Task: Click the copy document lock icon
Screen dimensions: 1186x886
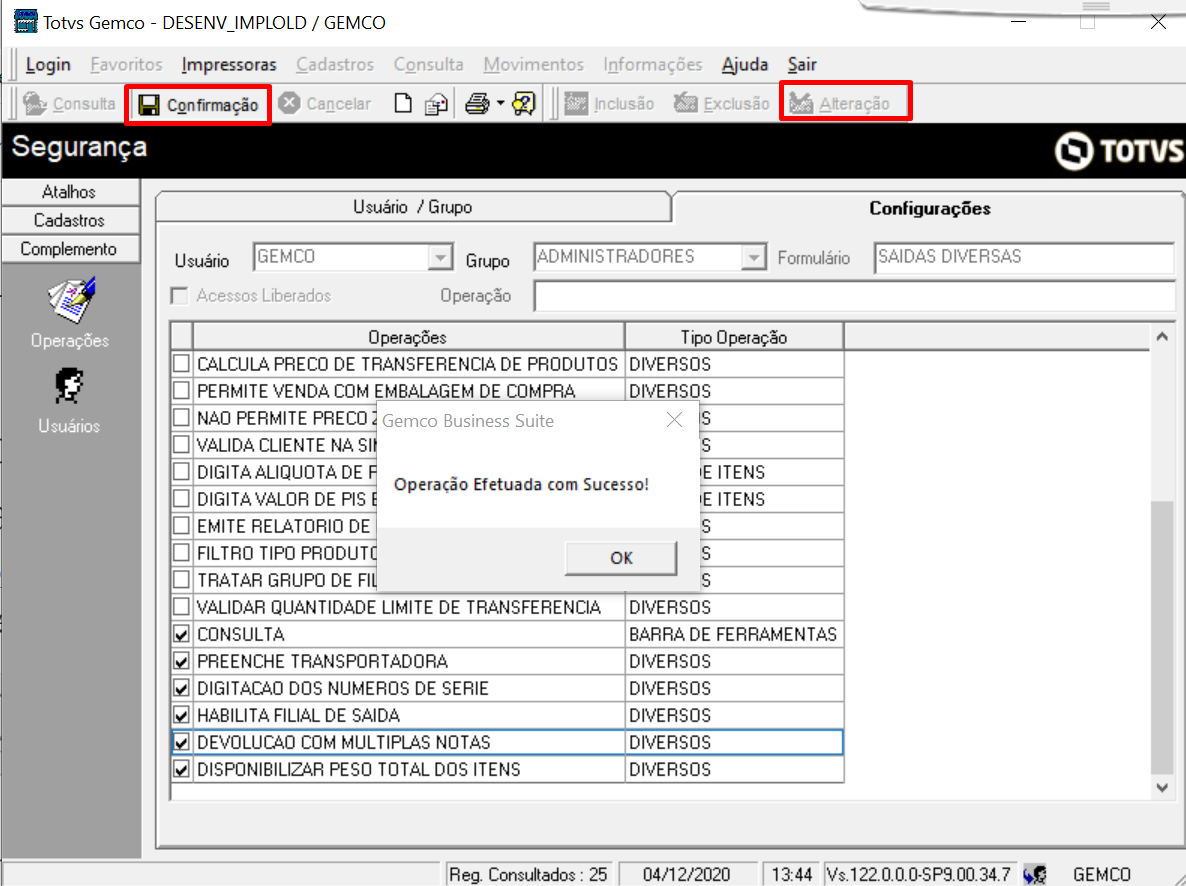Action: (x=436, y=104)
